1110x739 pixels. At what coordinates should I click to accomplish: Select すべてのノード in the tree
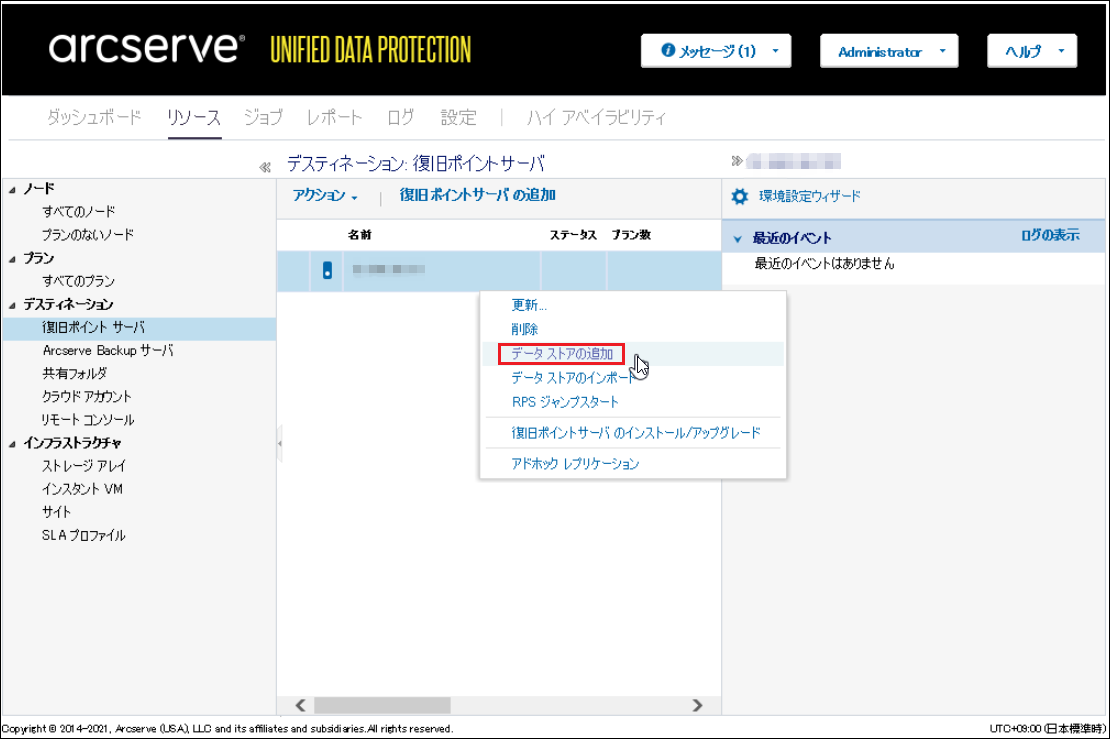pos(79,212)
